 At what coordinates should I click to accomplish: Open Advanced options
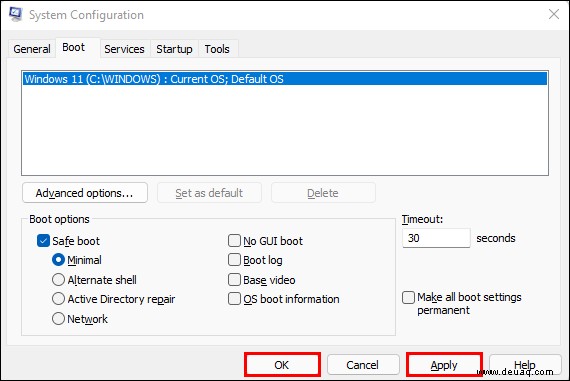pos(85,193)
